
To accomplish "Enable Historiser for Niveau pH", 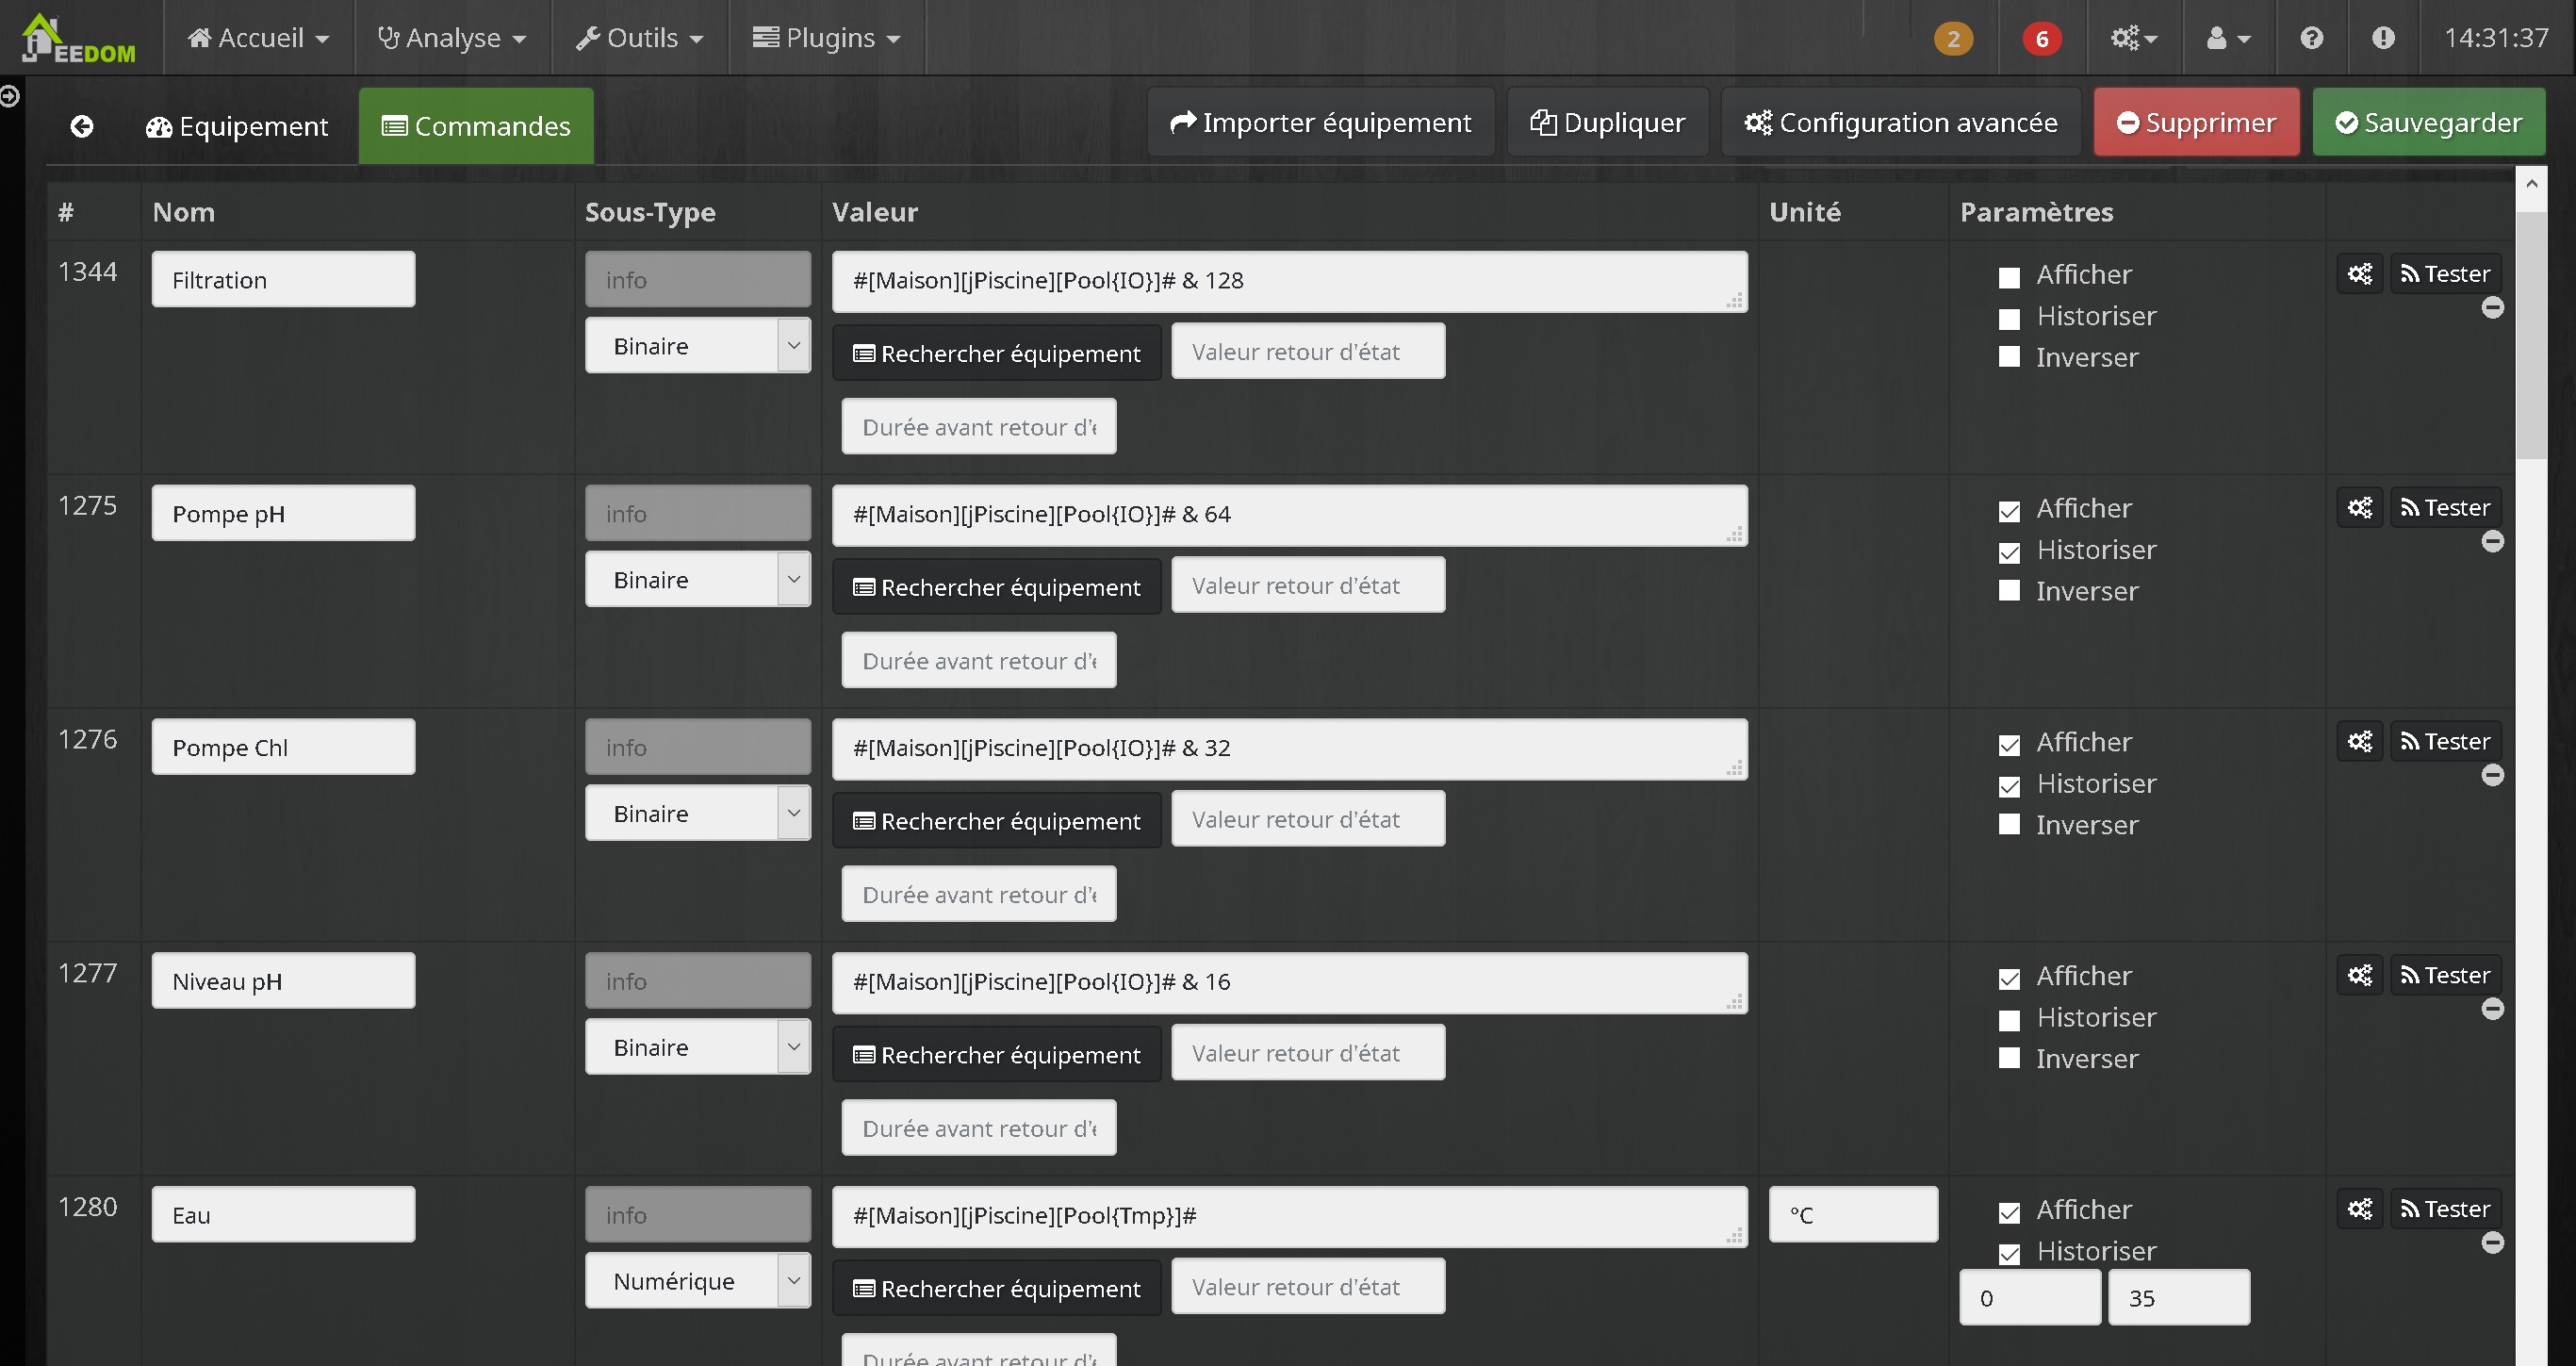I will point(2009,1020).
